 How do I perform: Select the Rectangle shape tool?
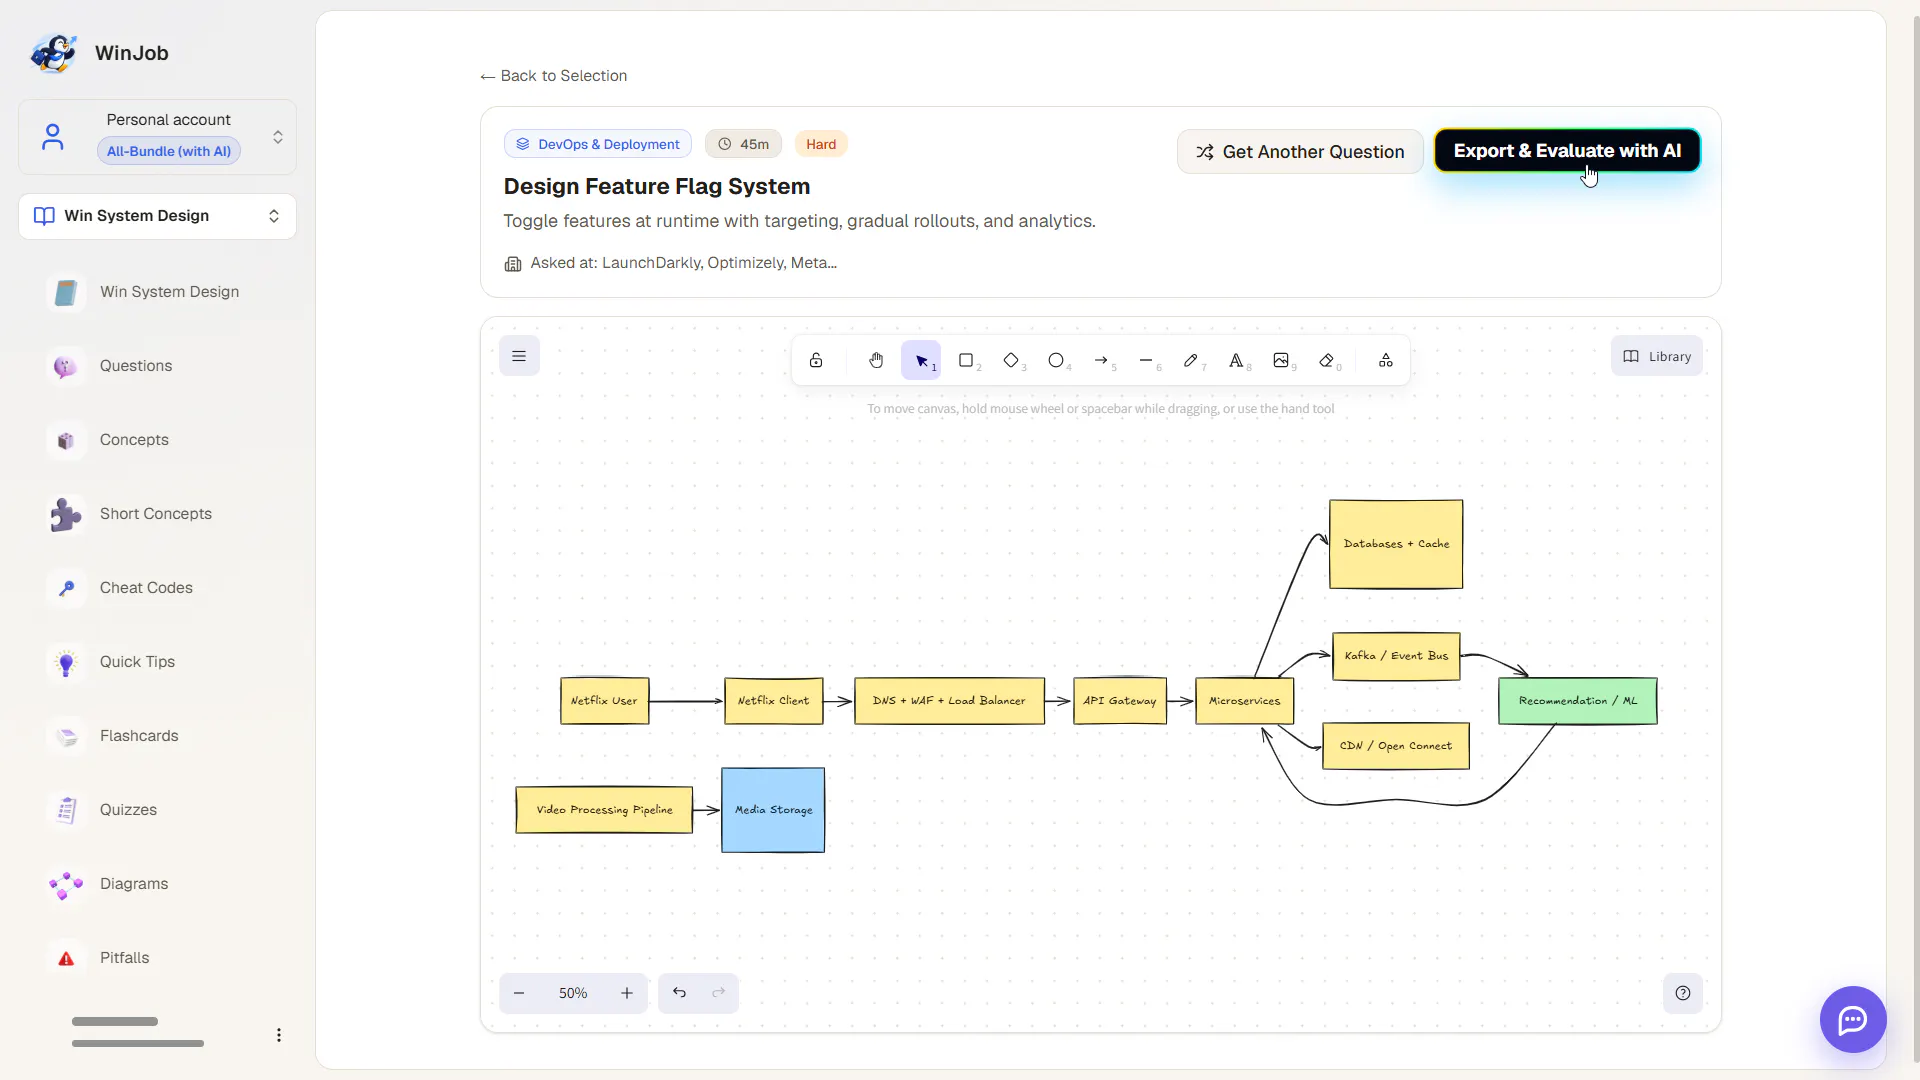coord(966,360)
